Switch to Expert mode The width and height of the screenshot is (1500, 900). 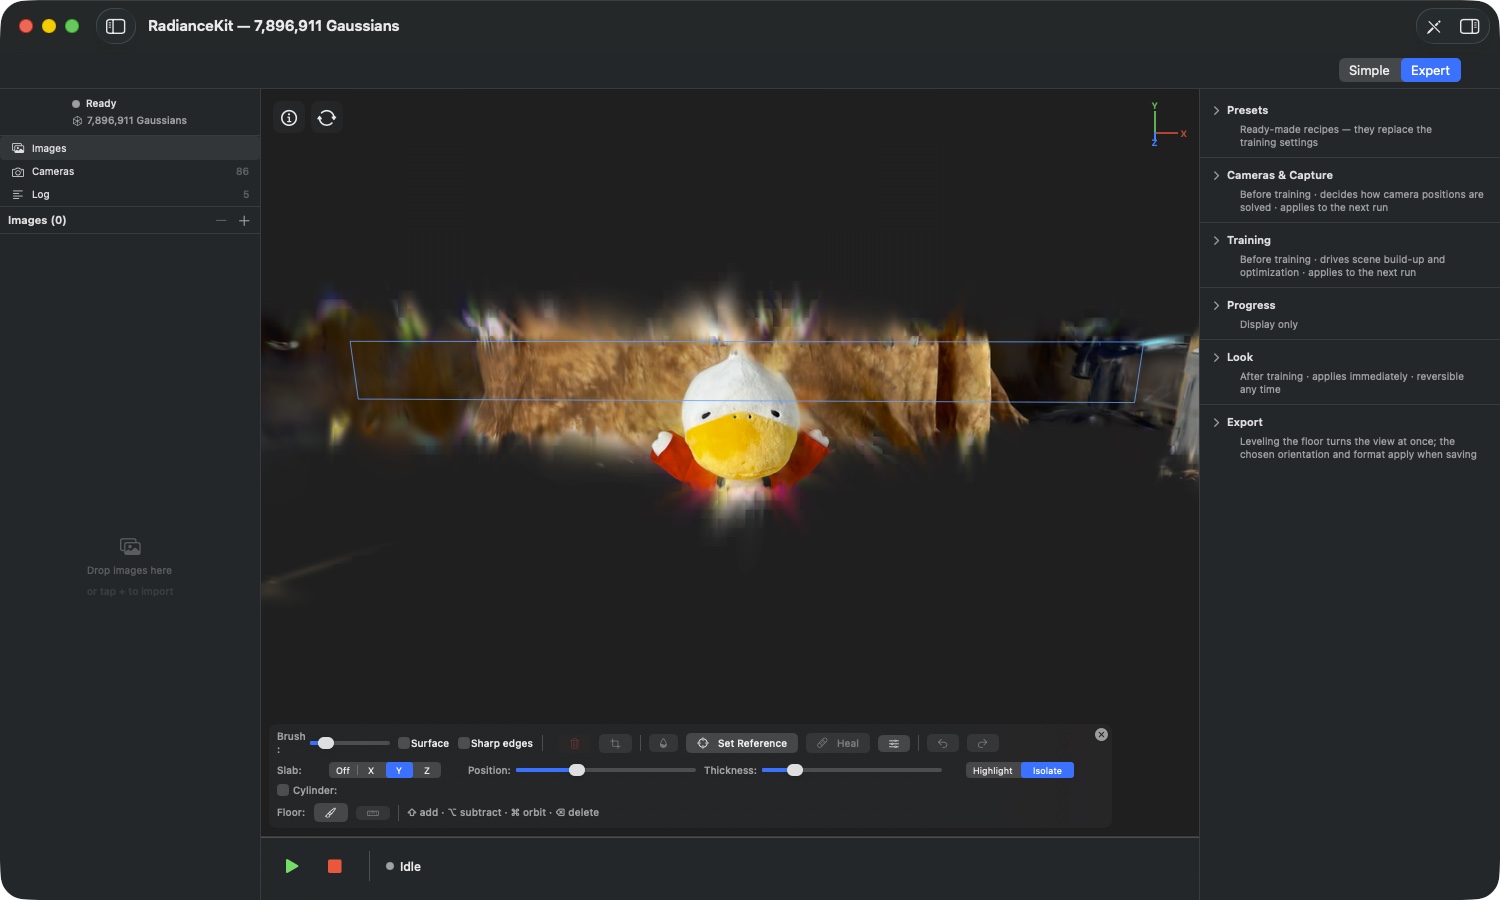pos(1430,70)
